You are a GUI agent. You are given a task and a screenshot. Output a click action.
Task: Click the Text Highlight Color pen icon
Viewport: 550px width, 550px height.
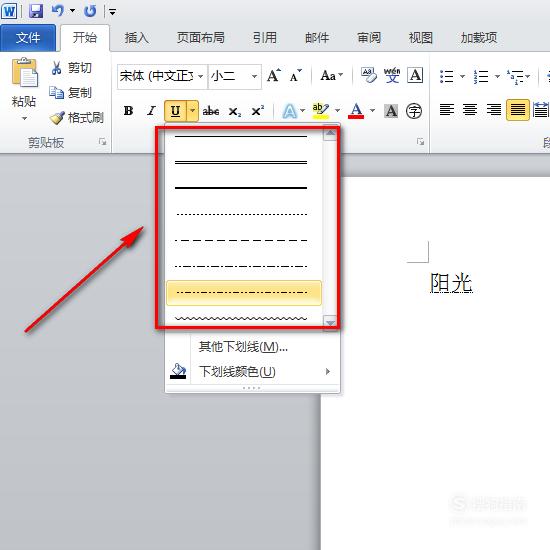pyautogui.click(x=321, y=110)
